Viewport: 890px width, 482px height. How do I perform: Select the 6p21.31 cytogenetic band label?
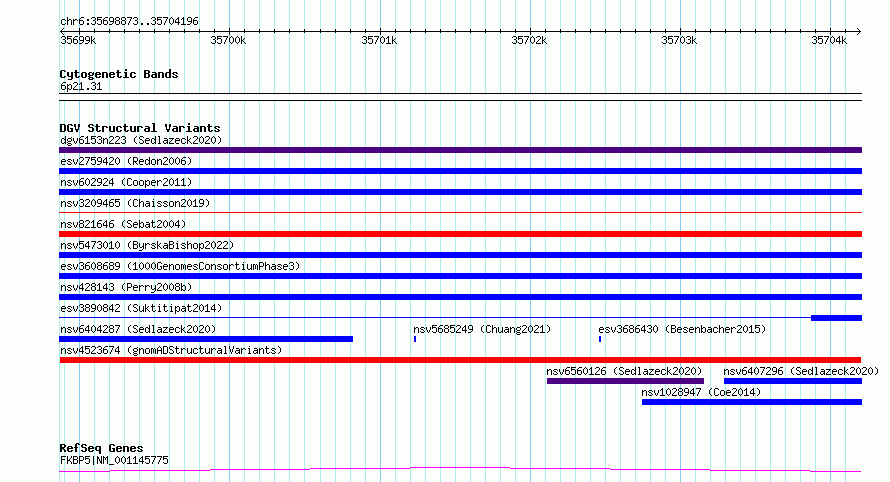[81, 86]
